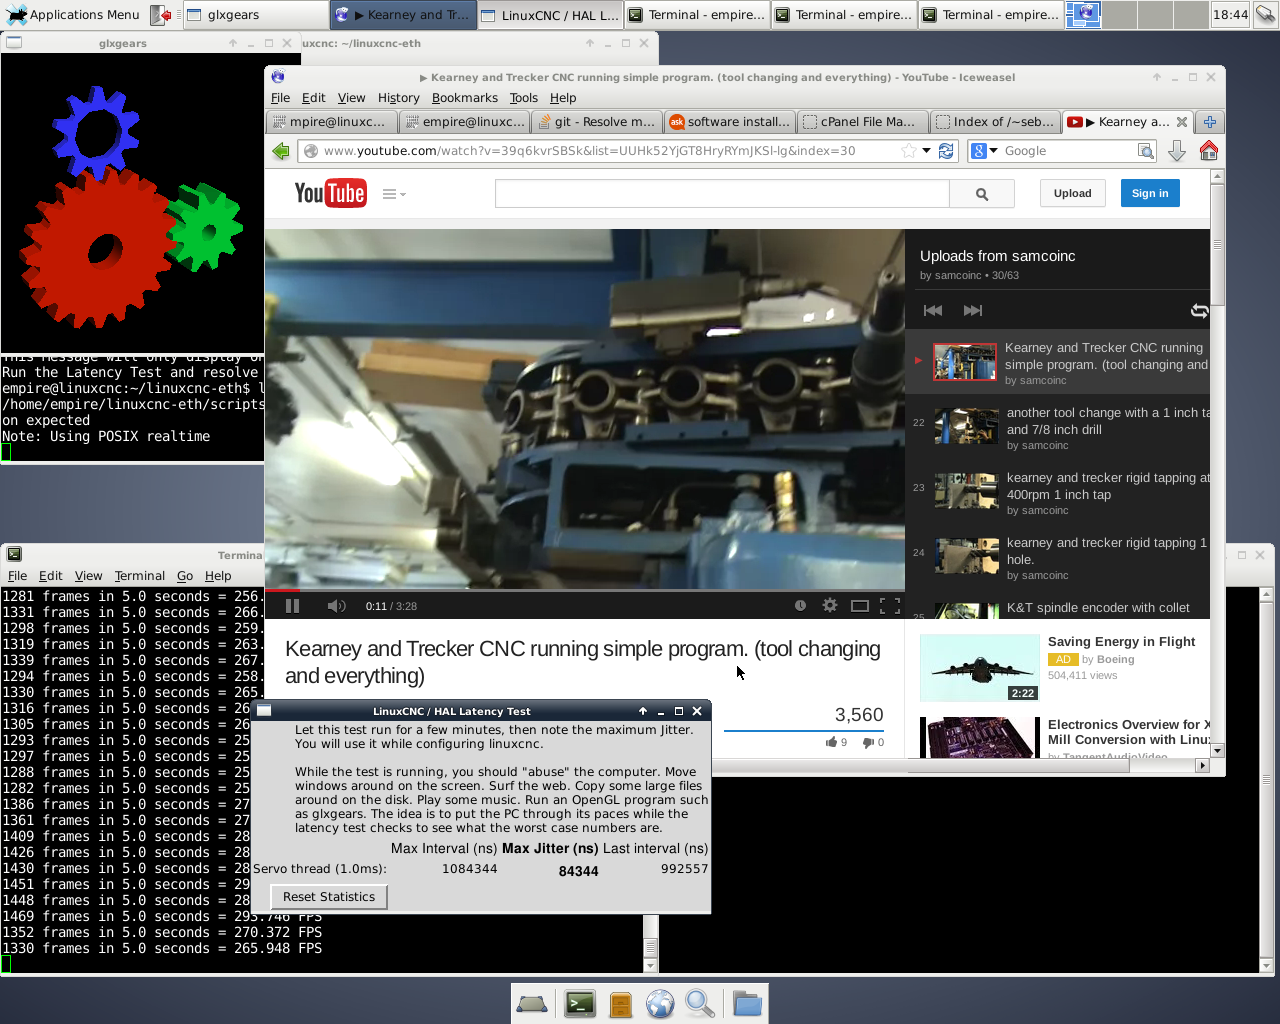Open 'rigid tapping at 400rpm' playlist thumbnail

tap(966, 491)
